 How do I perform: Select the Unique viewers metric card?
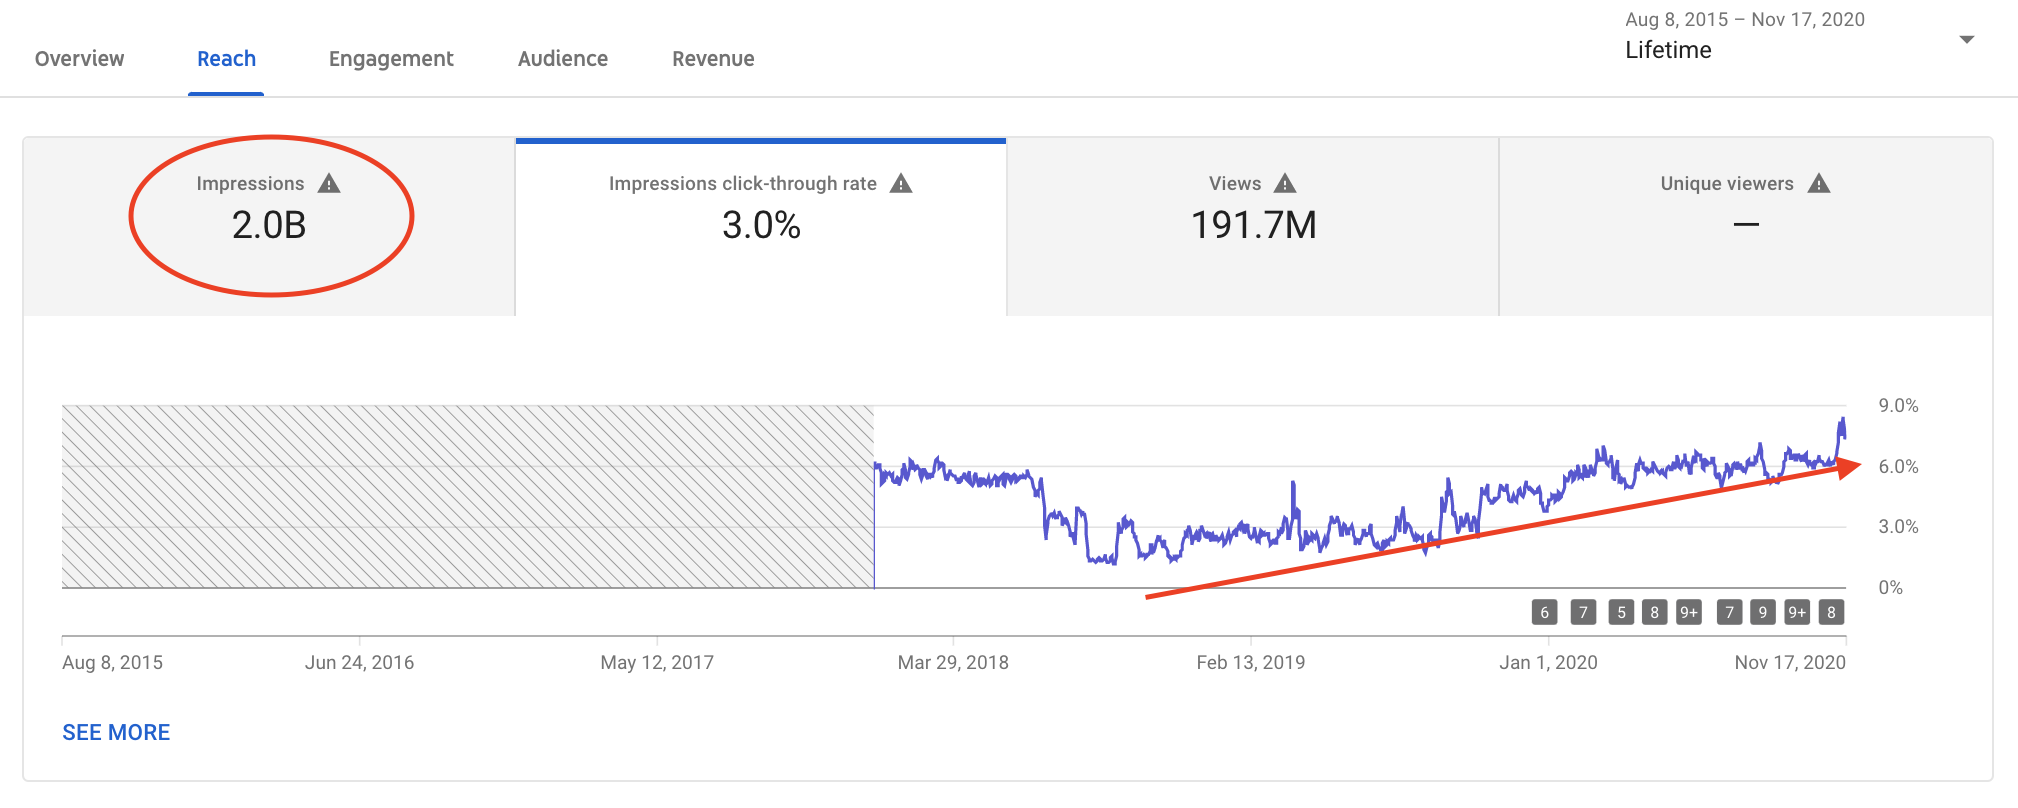(1746, 227)
